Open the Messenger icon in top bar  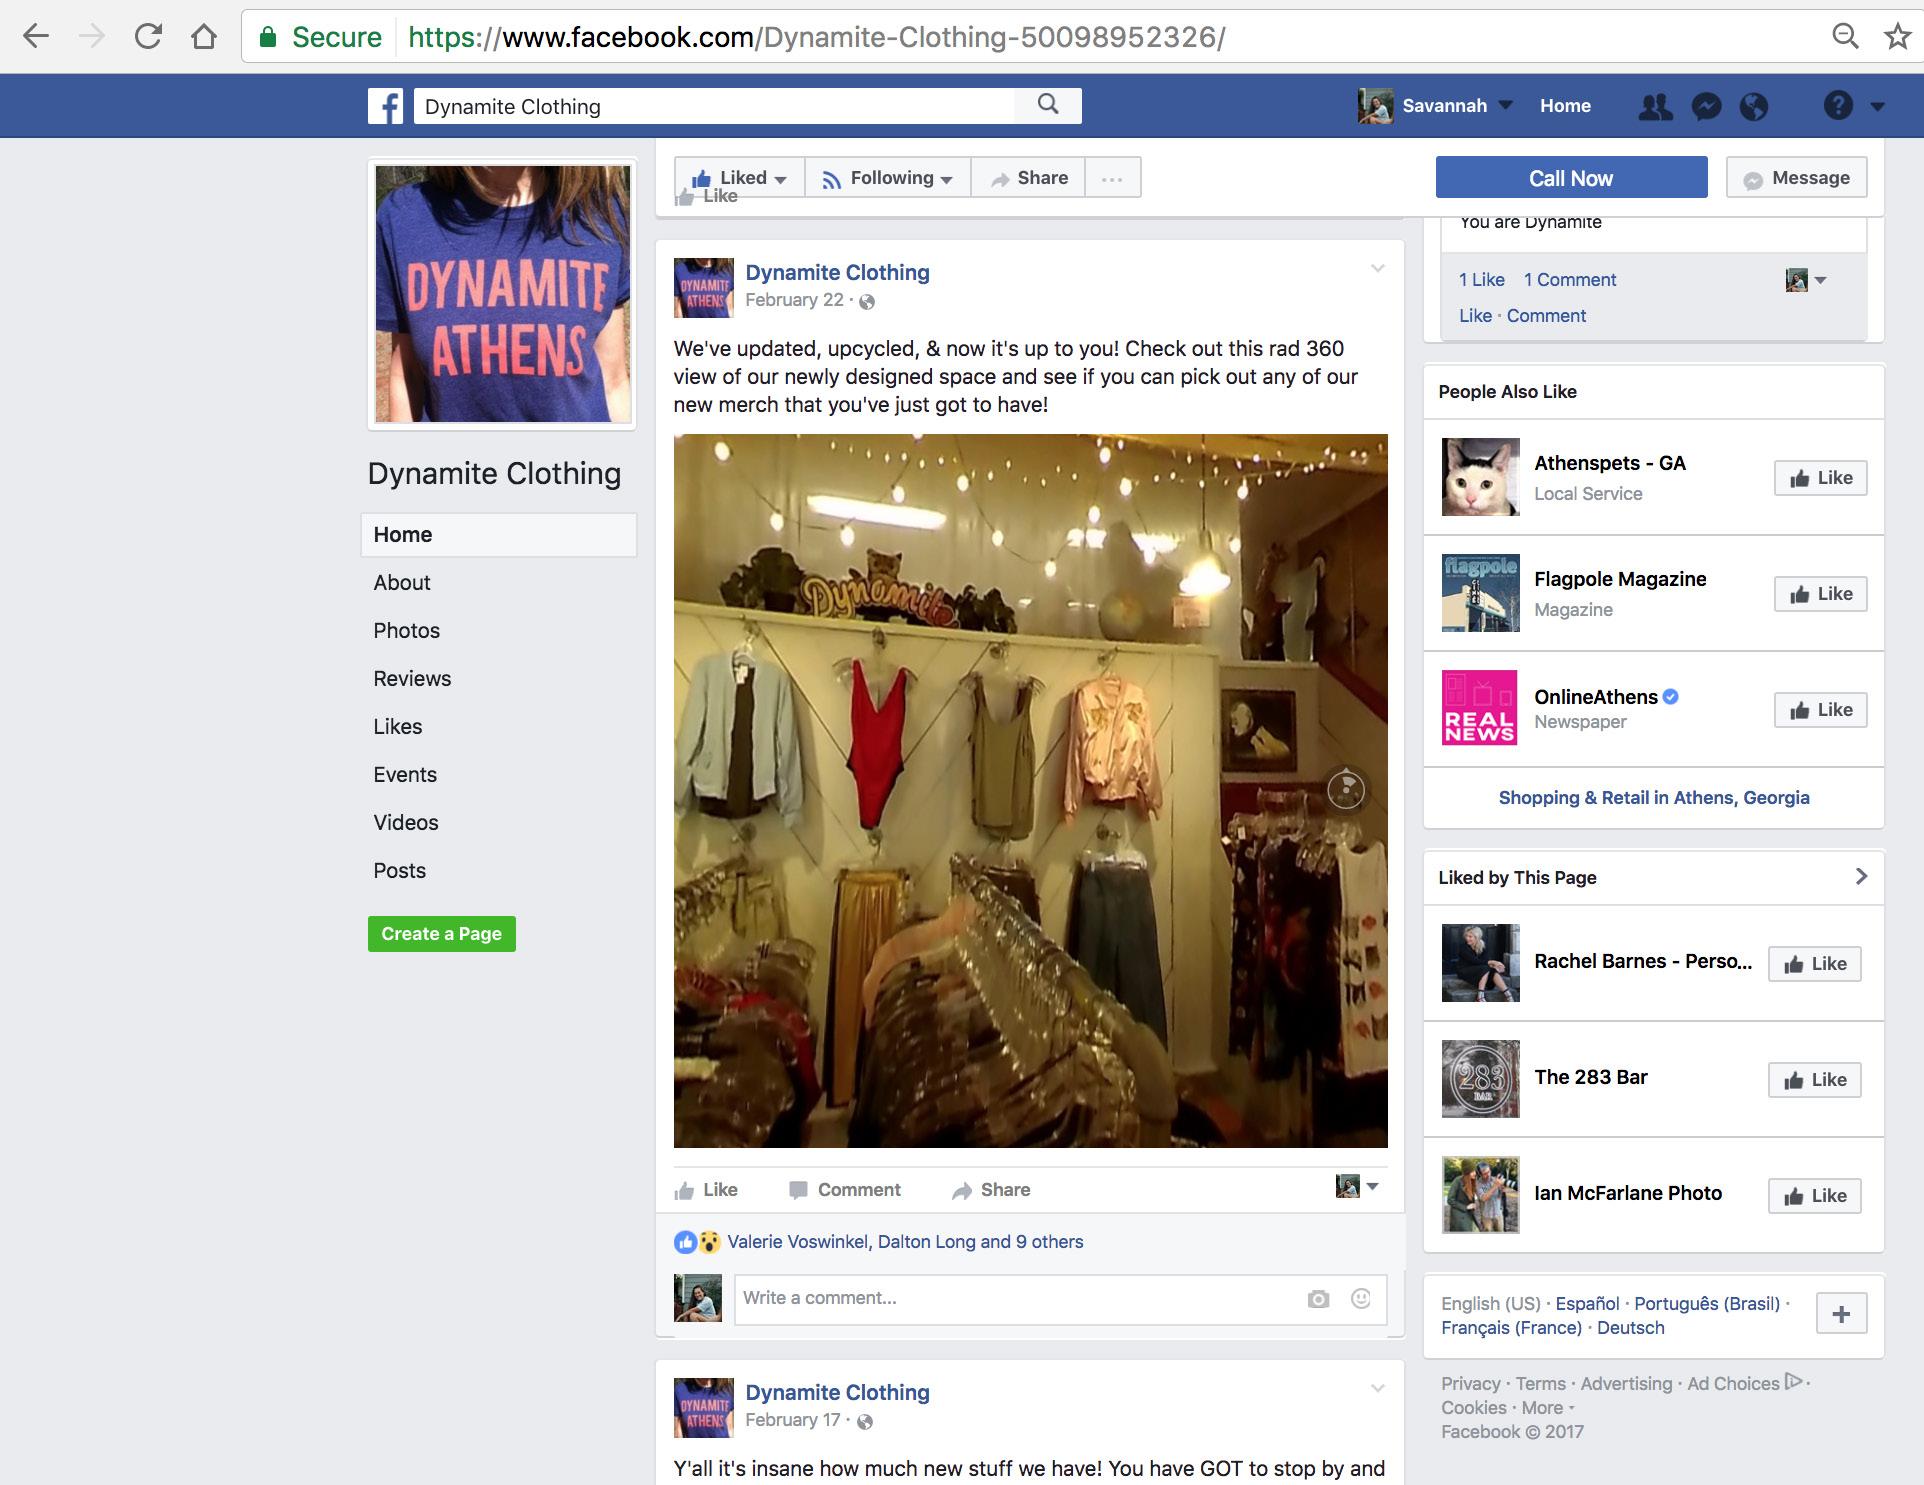[x=1706, y=106]
